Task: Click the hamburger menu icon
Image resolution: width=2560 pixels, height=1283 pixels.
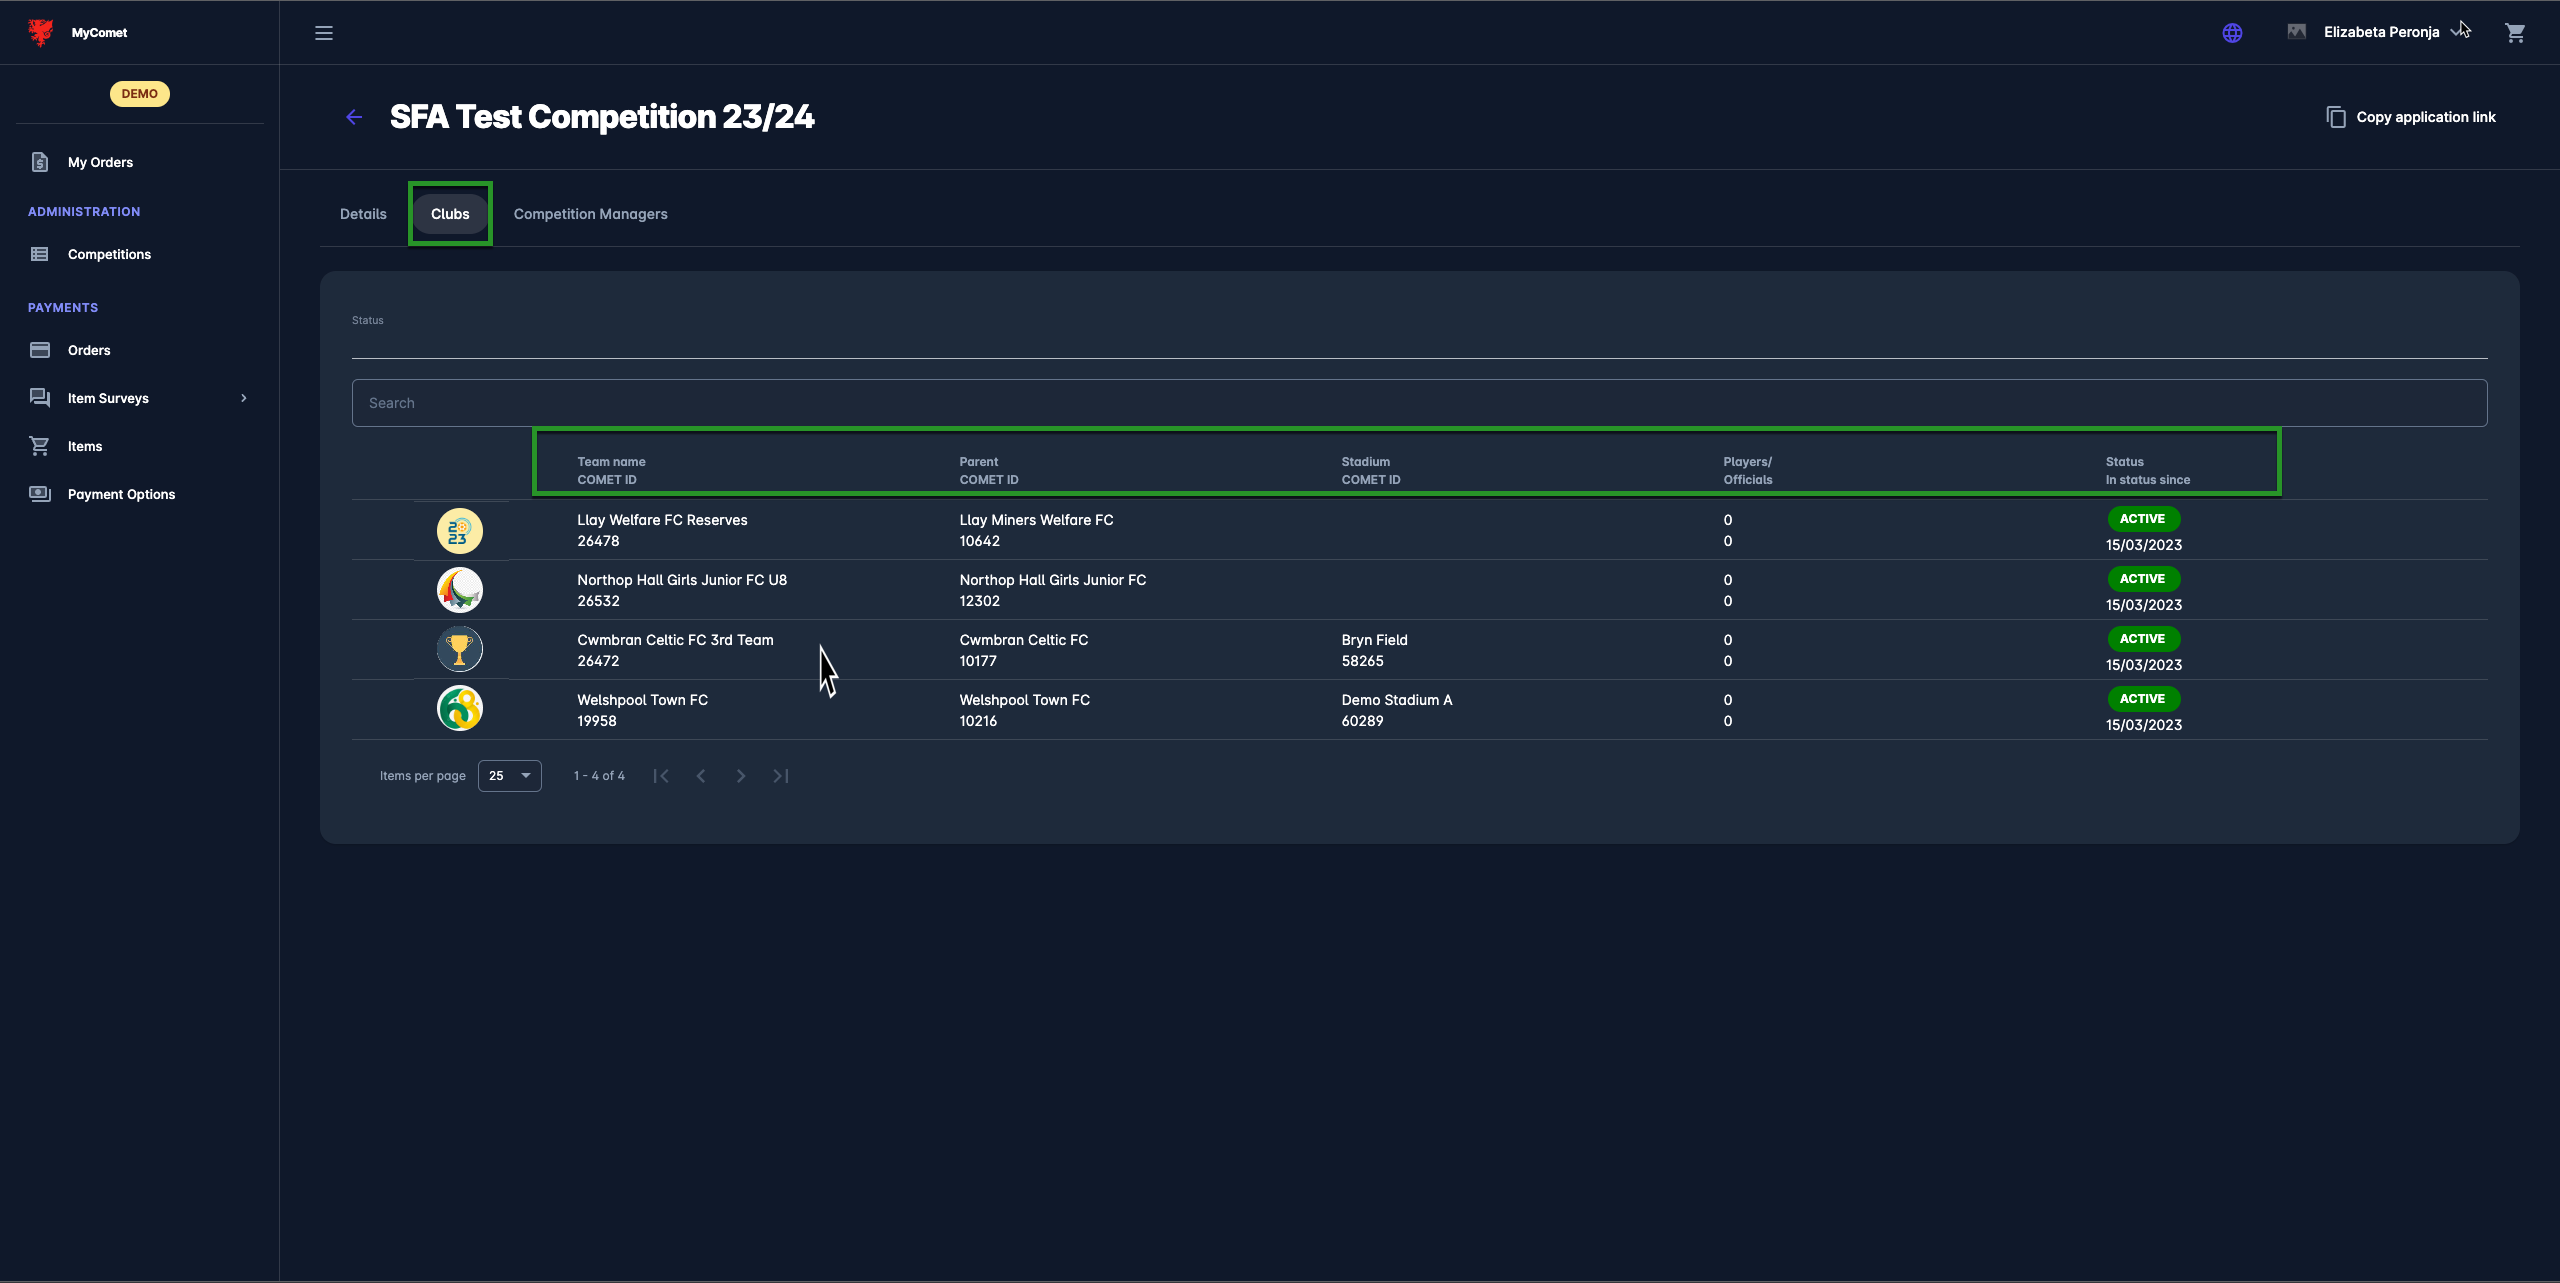Action: [324, 33]
